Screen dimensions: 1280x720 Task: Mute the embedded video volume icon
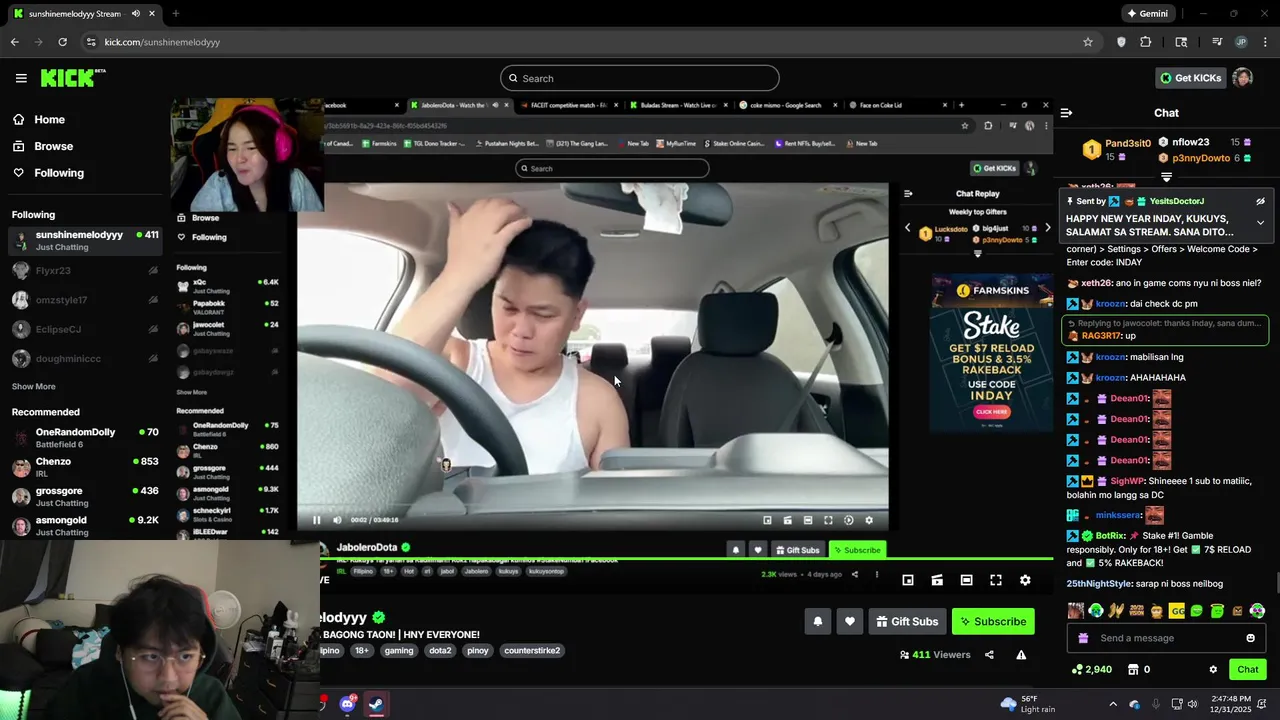(337, 520)
